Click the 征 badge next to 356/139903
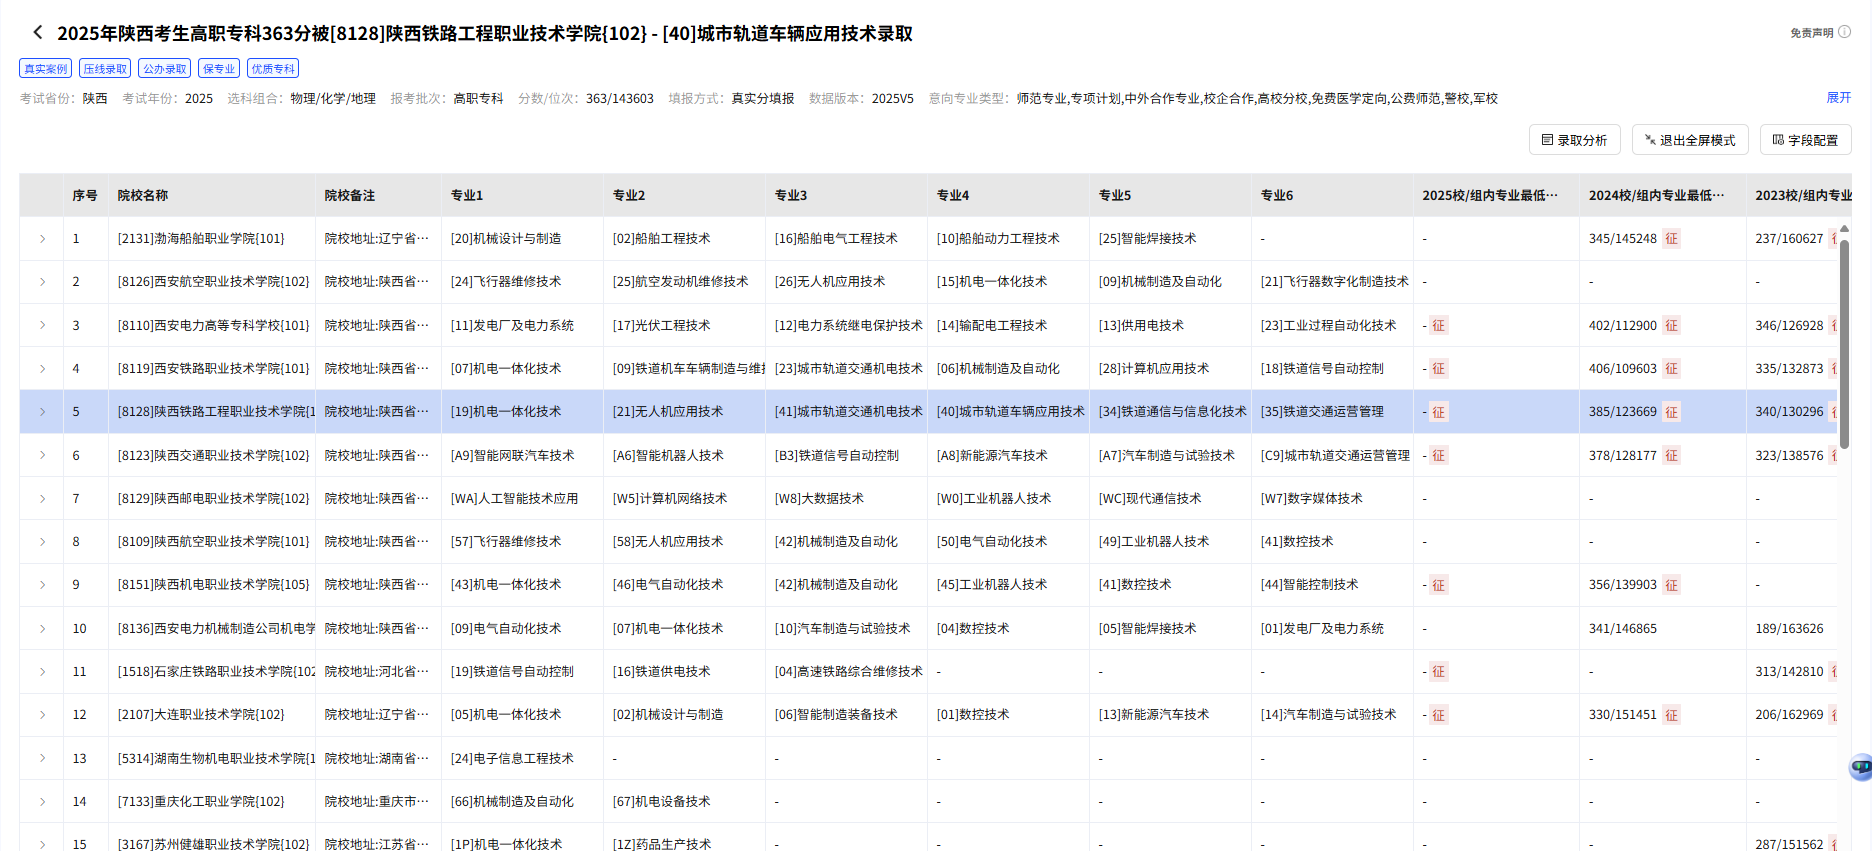The image size is (1872, 851). pos(1671,585)
